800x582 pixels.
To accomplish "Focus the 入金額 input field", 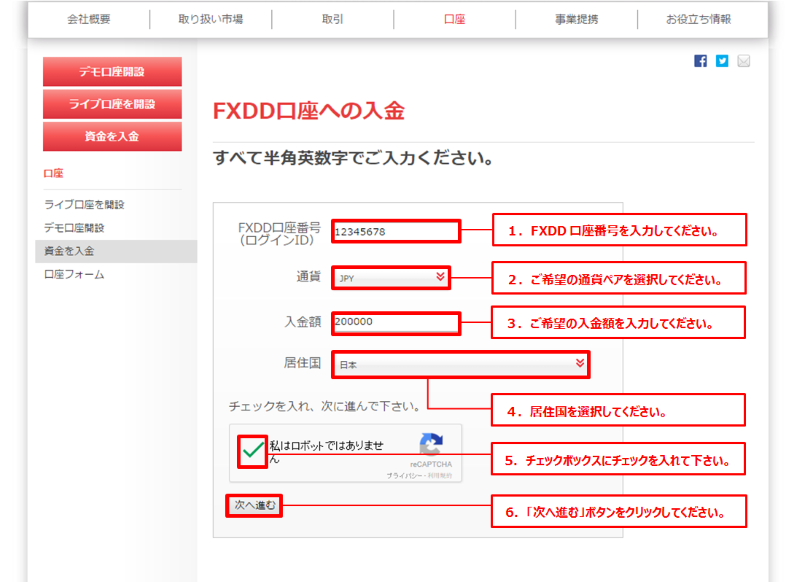I will tap(396, 323).
